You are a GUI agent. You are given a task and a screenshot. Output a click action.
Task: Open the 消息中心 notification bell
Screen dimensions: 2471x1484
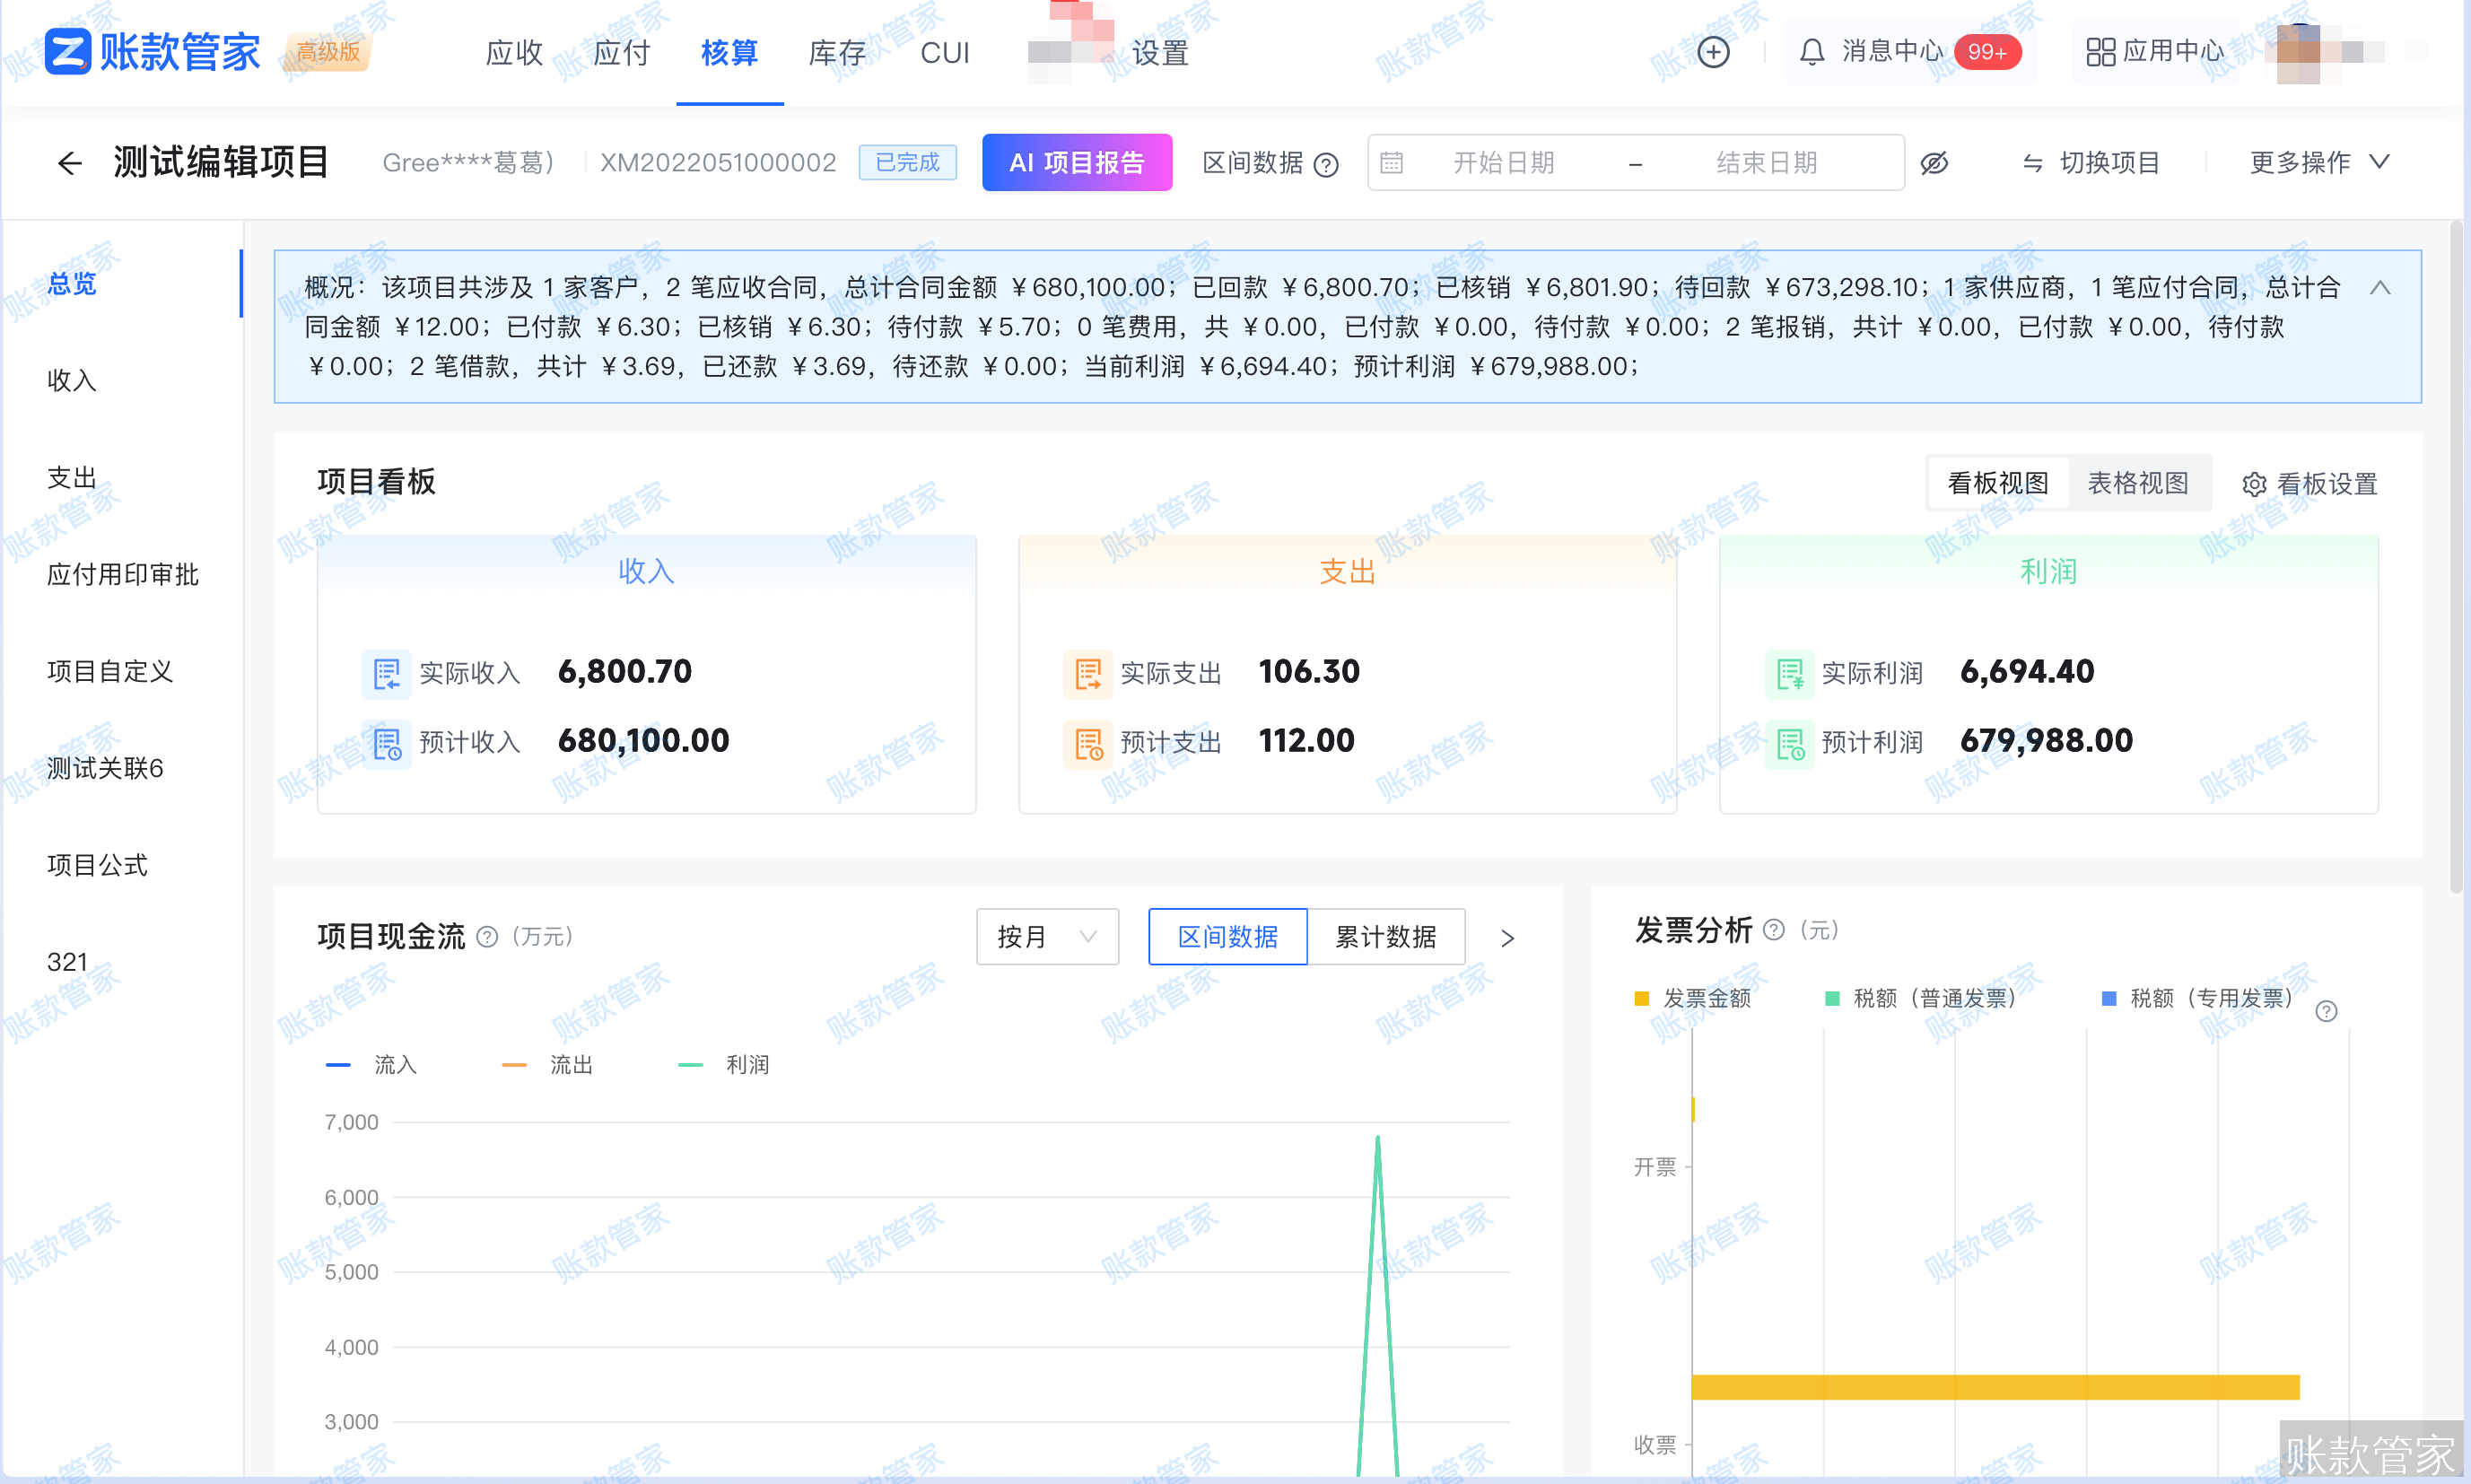1815,51
